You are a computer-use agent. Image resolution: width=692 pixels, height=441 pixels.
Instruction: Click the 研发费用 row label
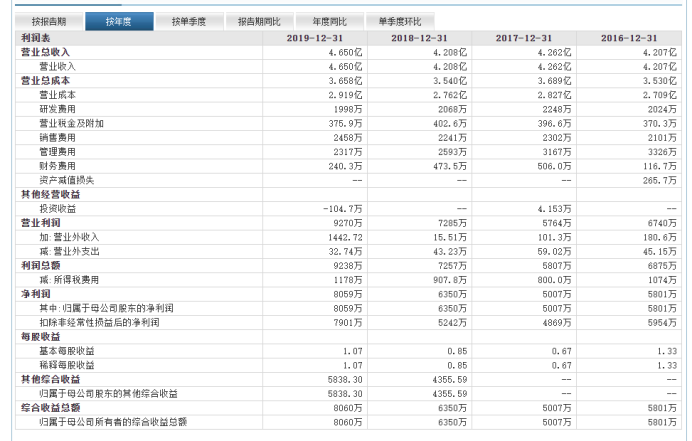click(57, 109)
